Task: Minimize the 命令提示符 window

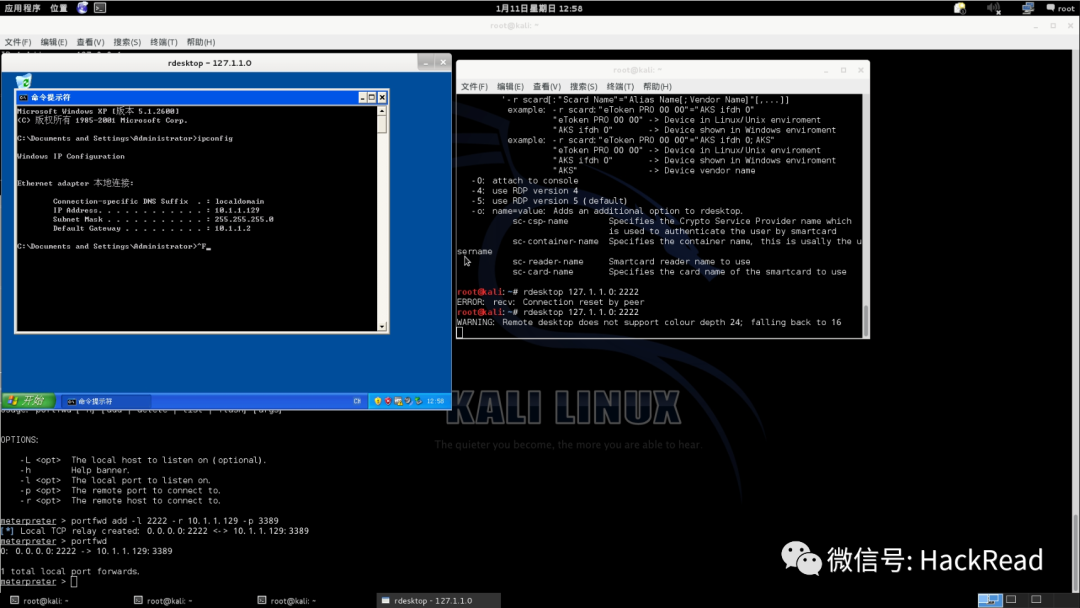Action: [x=362, y=98]
